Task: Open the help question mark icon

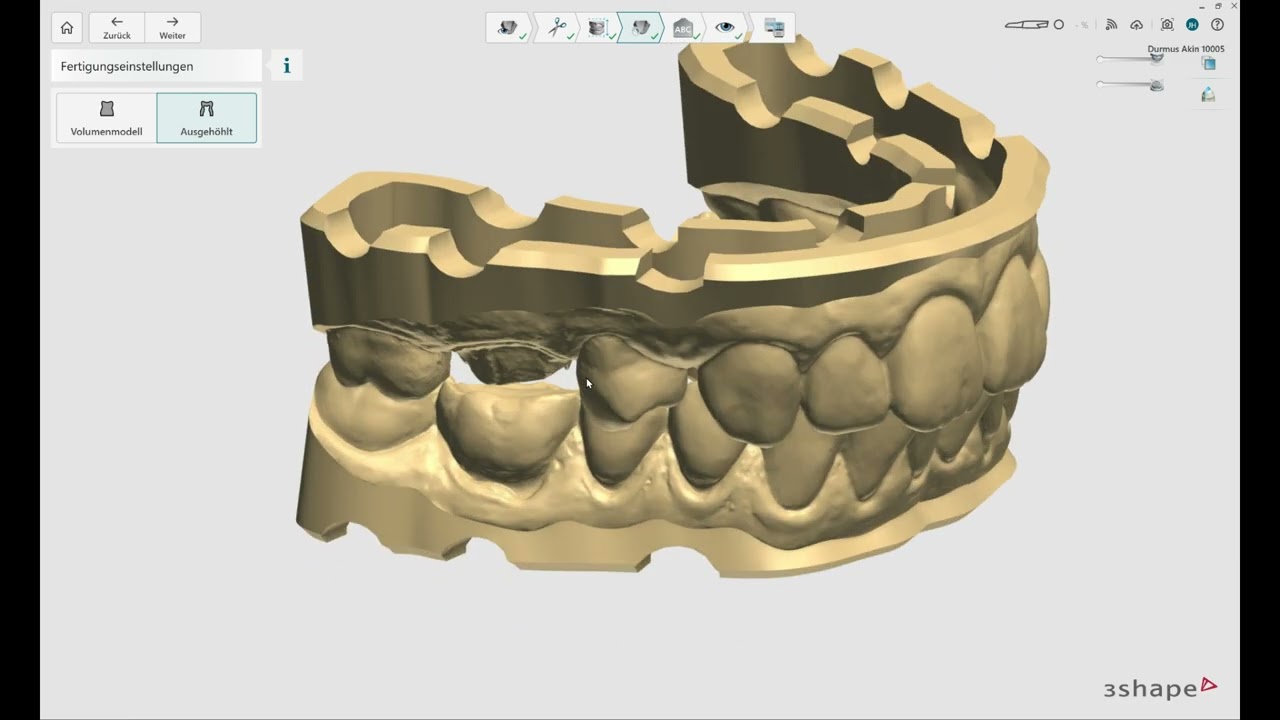Action: click(x=1217, y=25)
